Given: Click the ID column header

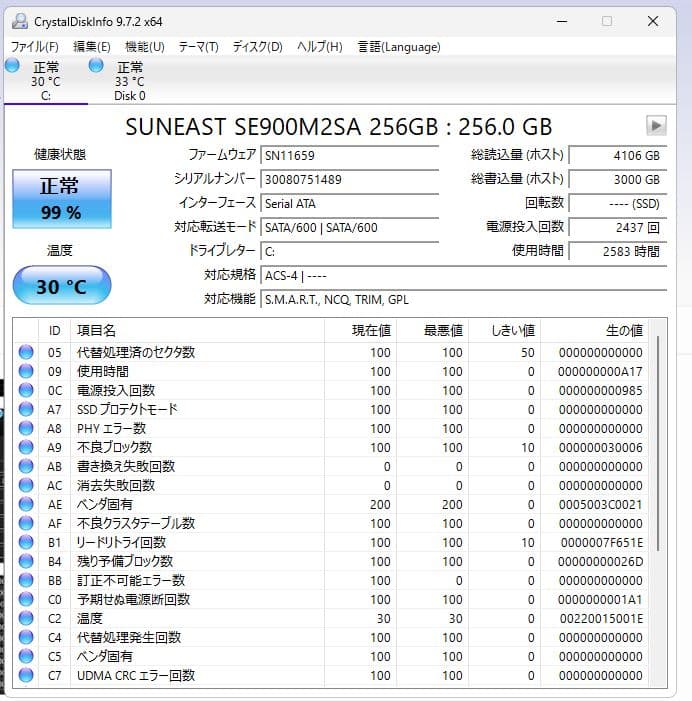Looking at the screenshot, I should point(55,331).
